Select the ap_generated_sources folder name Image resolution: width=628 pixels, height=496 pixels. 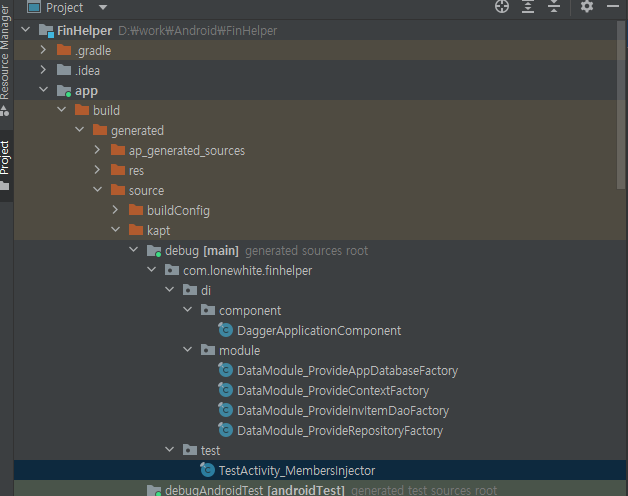tap(187, 151)
